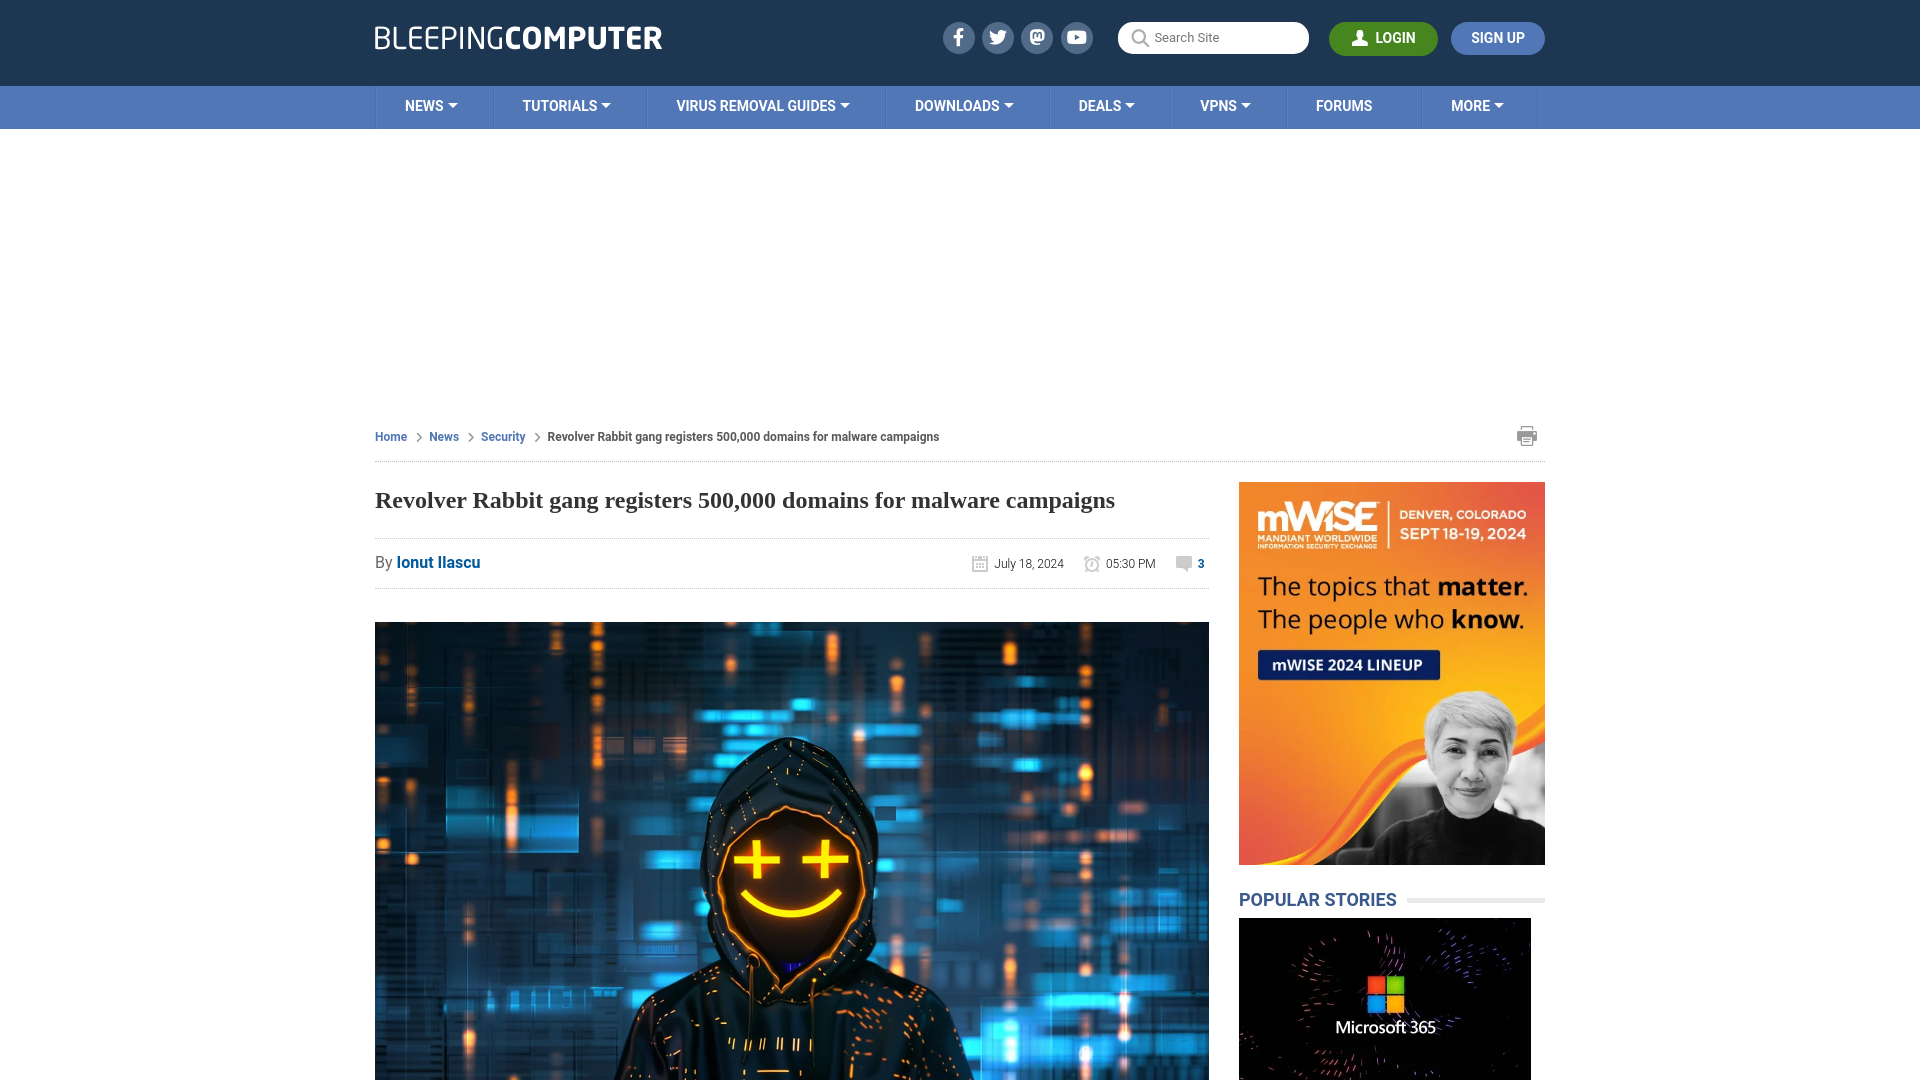1920x1080 pixels.
Task: Click the Search Site input field
Action: (x=1213, y=37)
